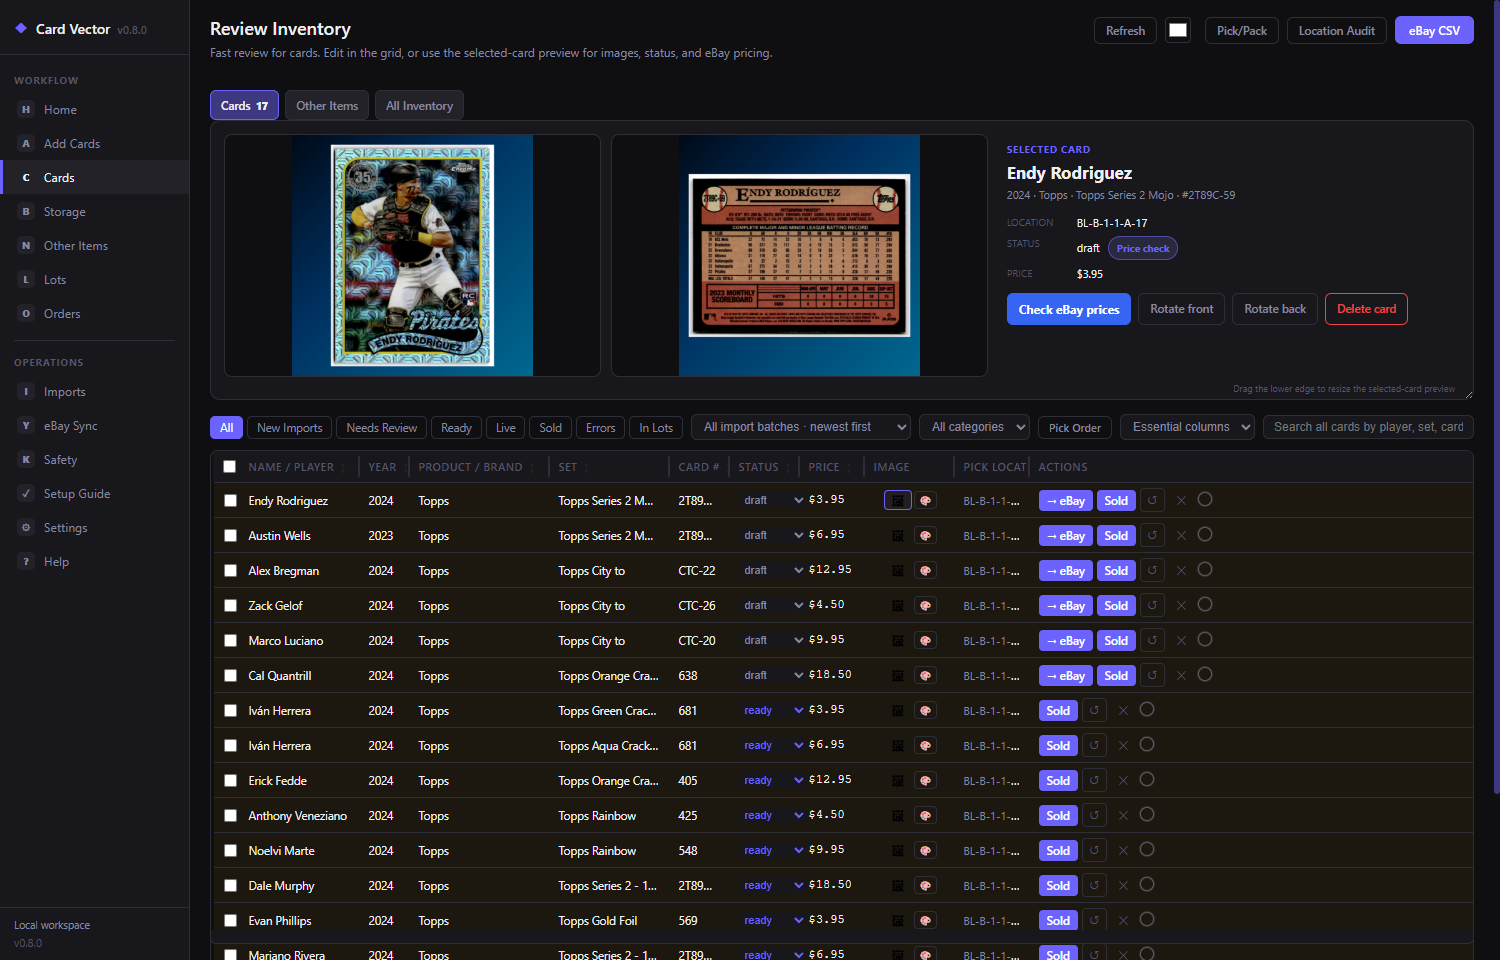Viewport: 1500px width, 960px height.
Task: Click revert arrow icon in Evan Phillips row
Action: (x=1094, y=920)
